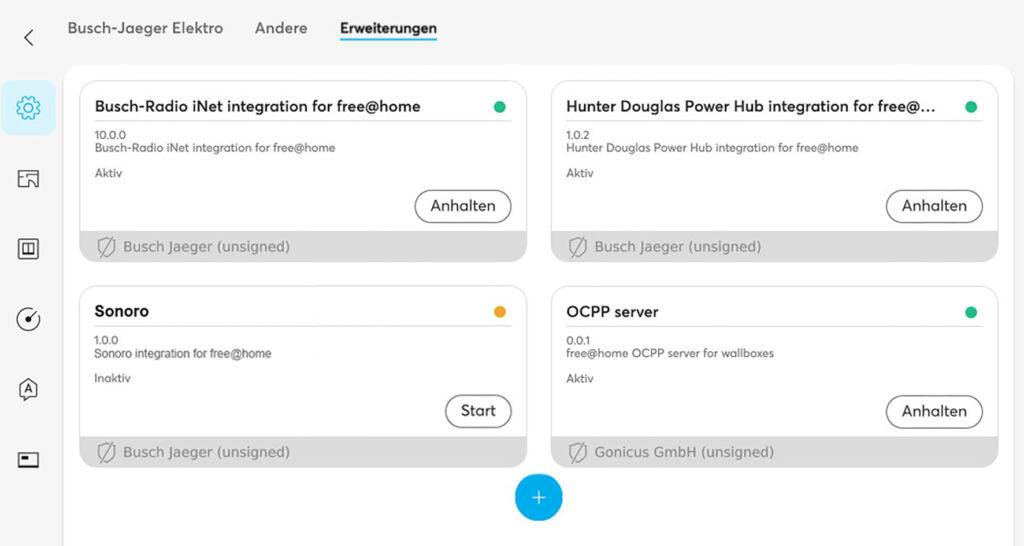The image size is (1024, 546).
Task: Click the unsigned shield icon under OCPP server
Action: 577,452
